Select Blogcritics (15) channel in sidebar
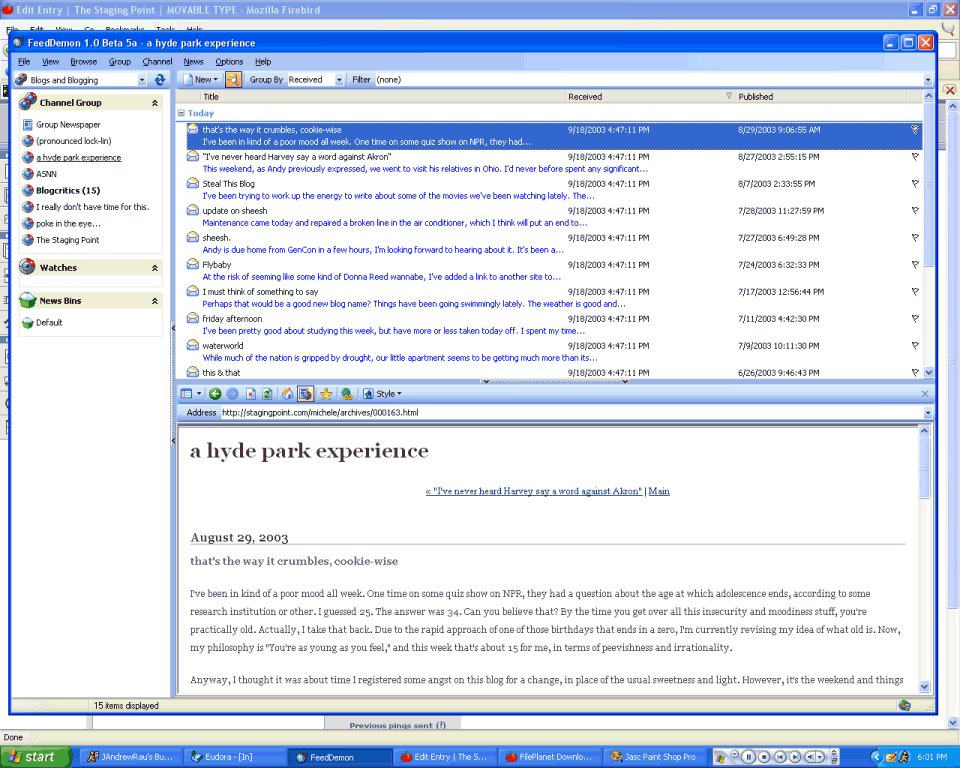 point(68,190)
